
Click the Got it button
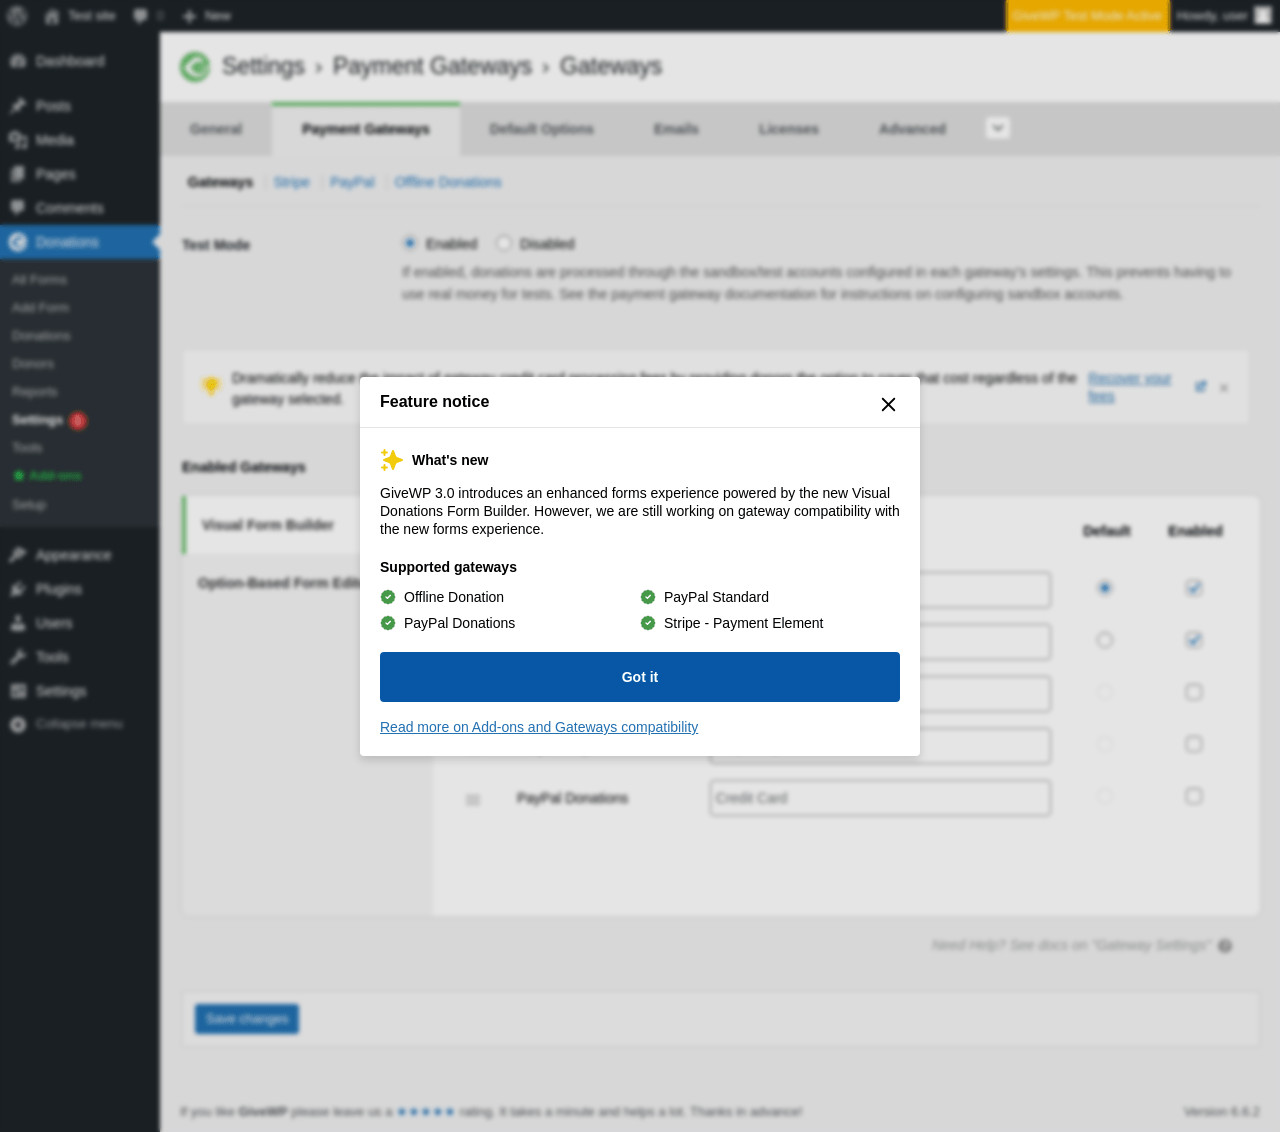[640, 677]
